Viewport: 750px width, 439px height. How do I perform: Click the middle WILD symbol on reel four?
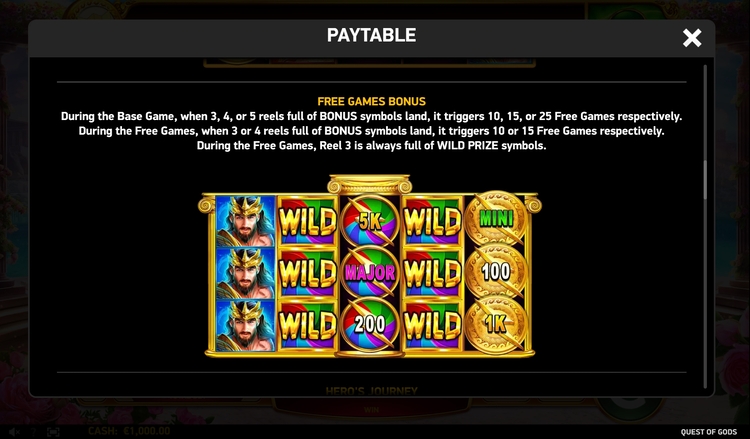432,273
